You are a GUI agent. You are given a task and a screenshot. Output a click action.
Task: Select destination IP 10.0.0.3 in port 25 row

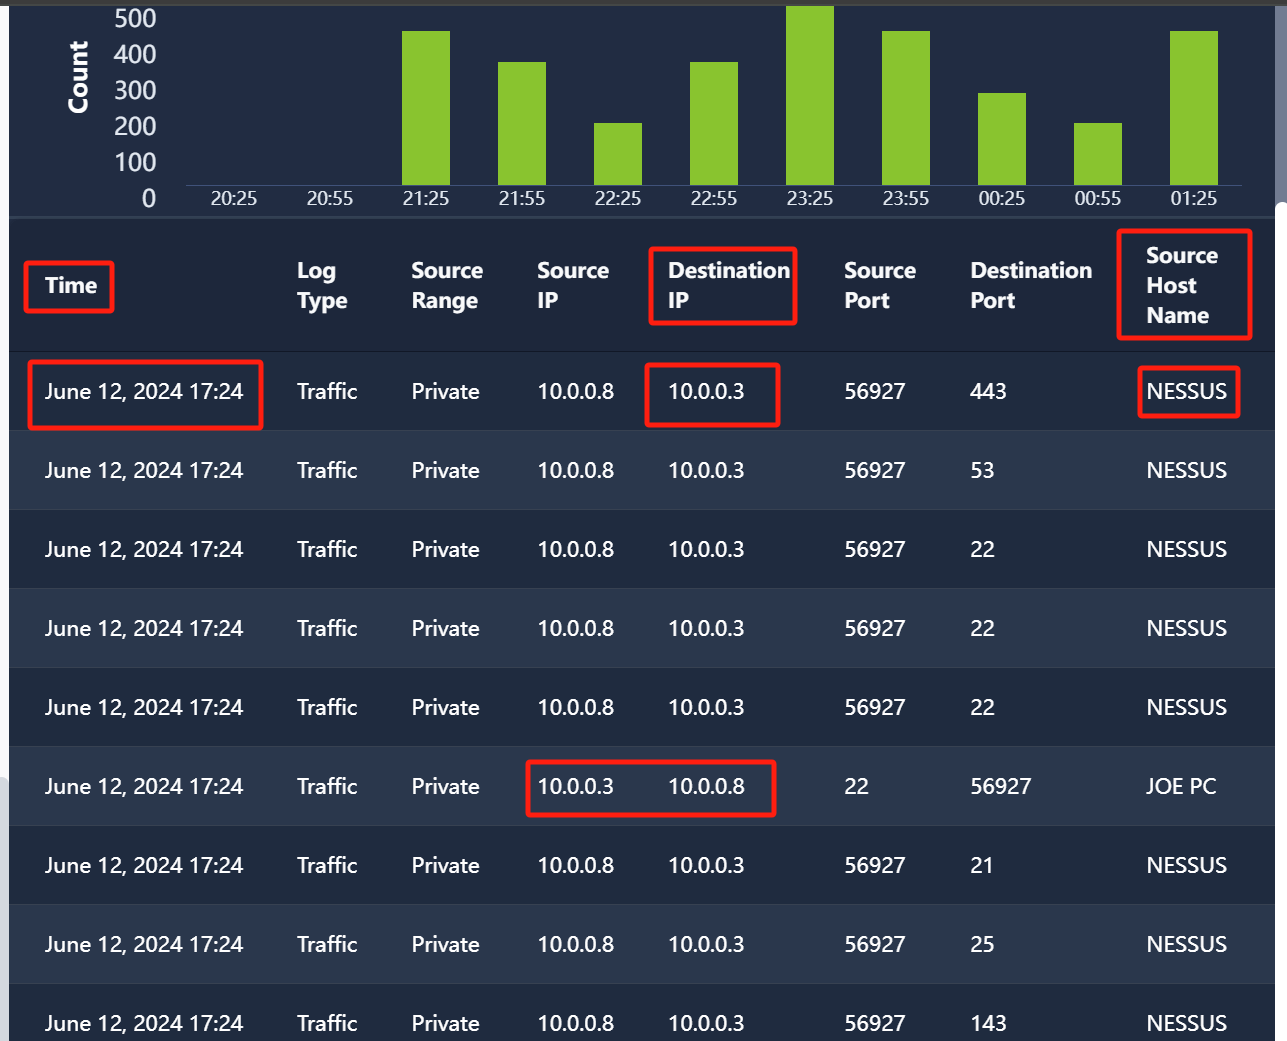click(706, 945)
